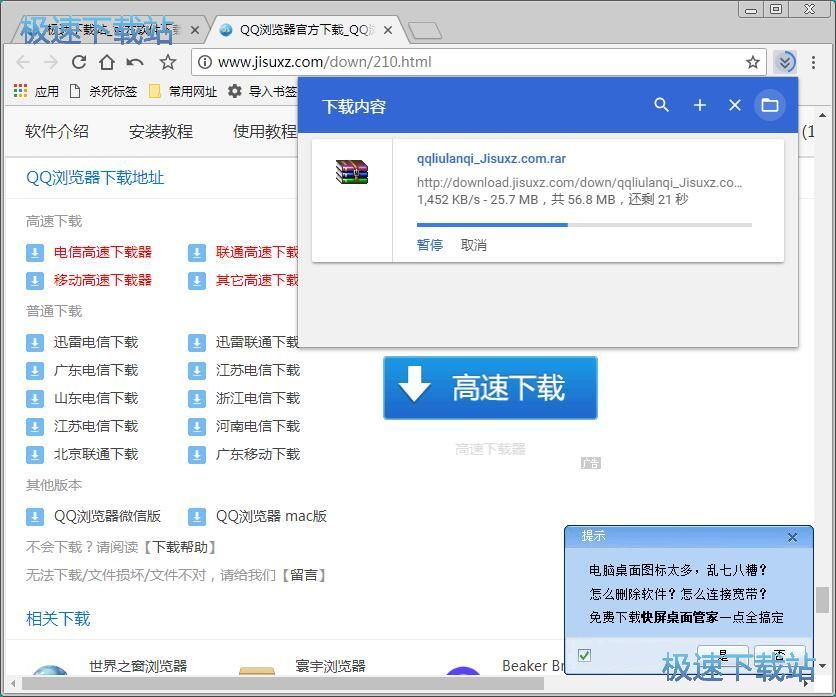Screen dimensions: 836x697
Task: Go to the browser home page icon
Action: tap(107, 62)
